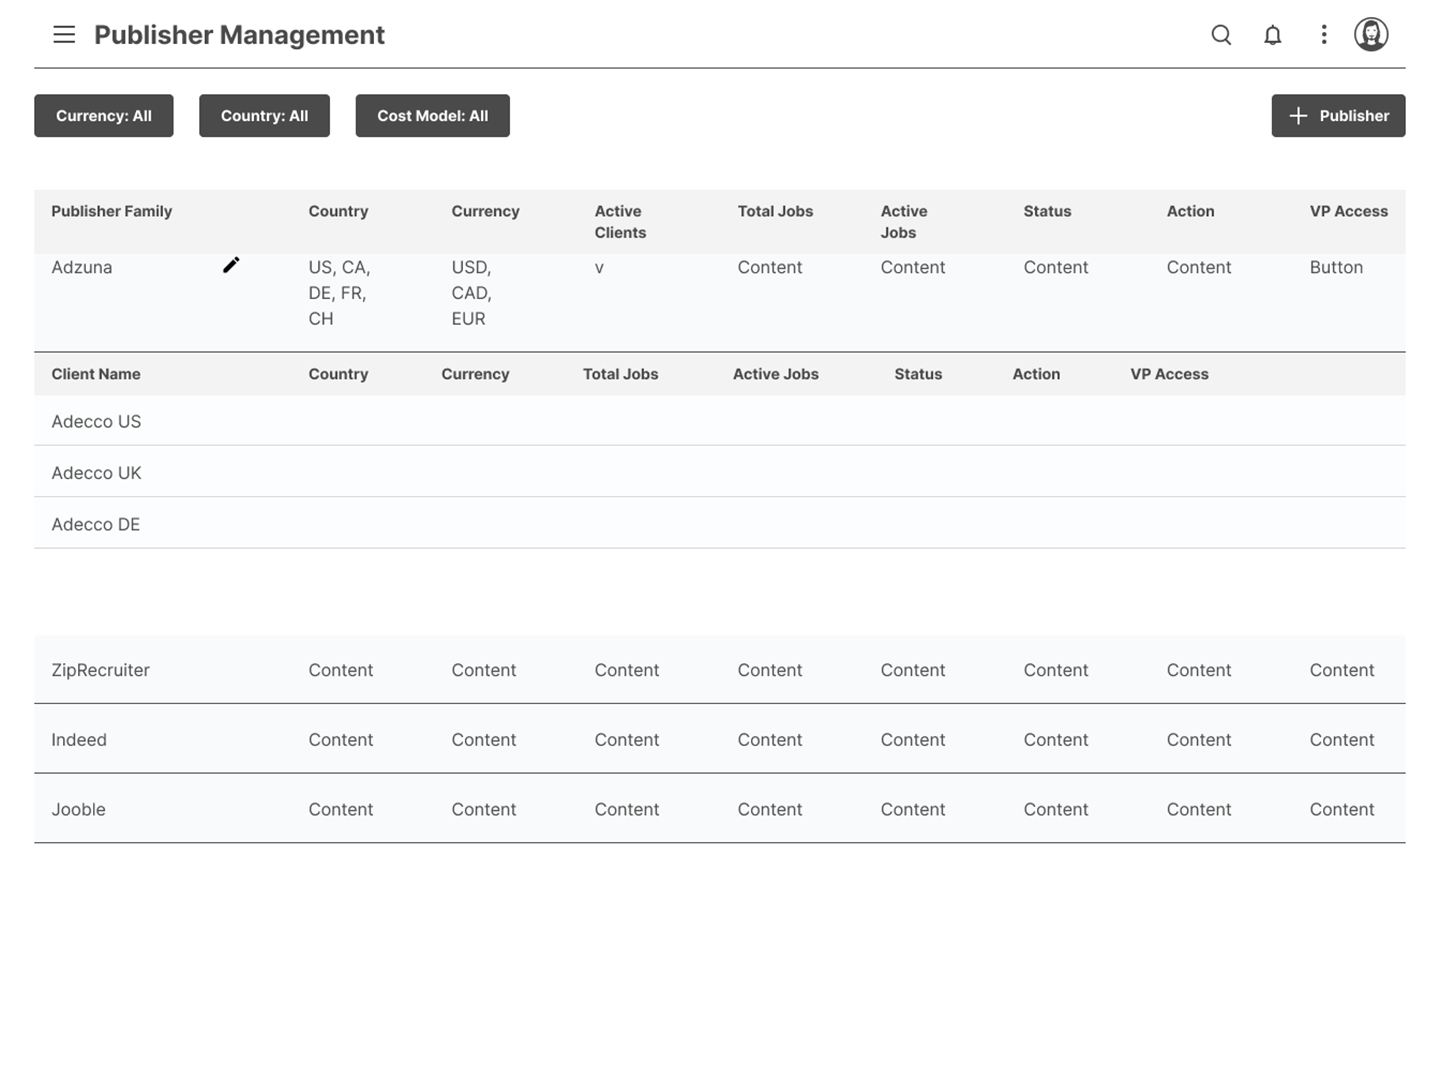Edit Adzuna using the pencil icon
The image size is (1440, 1080).
(x=231, y=265)
